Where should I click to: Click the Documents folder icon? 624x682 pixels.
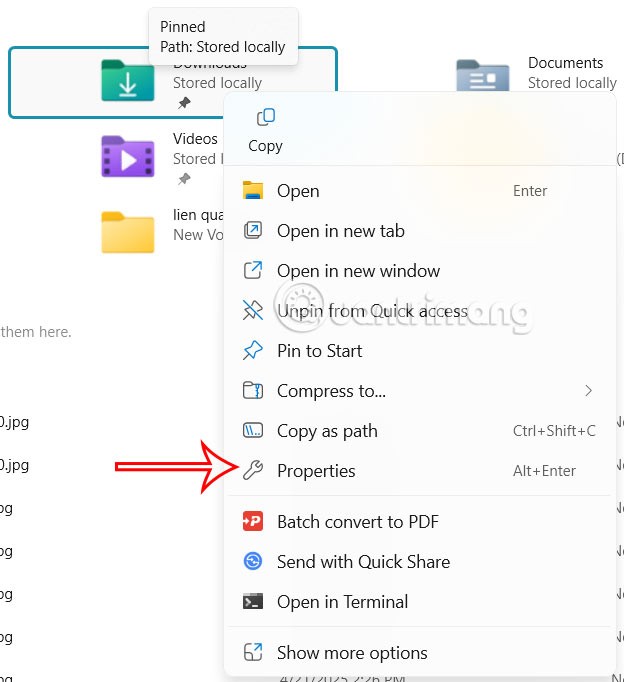[482, 76]
